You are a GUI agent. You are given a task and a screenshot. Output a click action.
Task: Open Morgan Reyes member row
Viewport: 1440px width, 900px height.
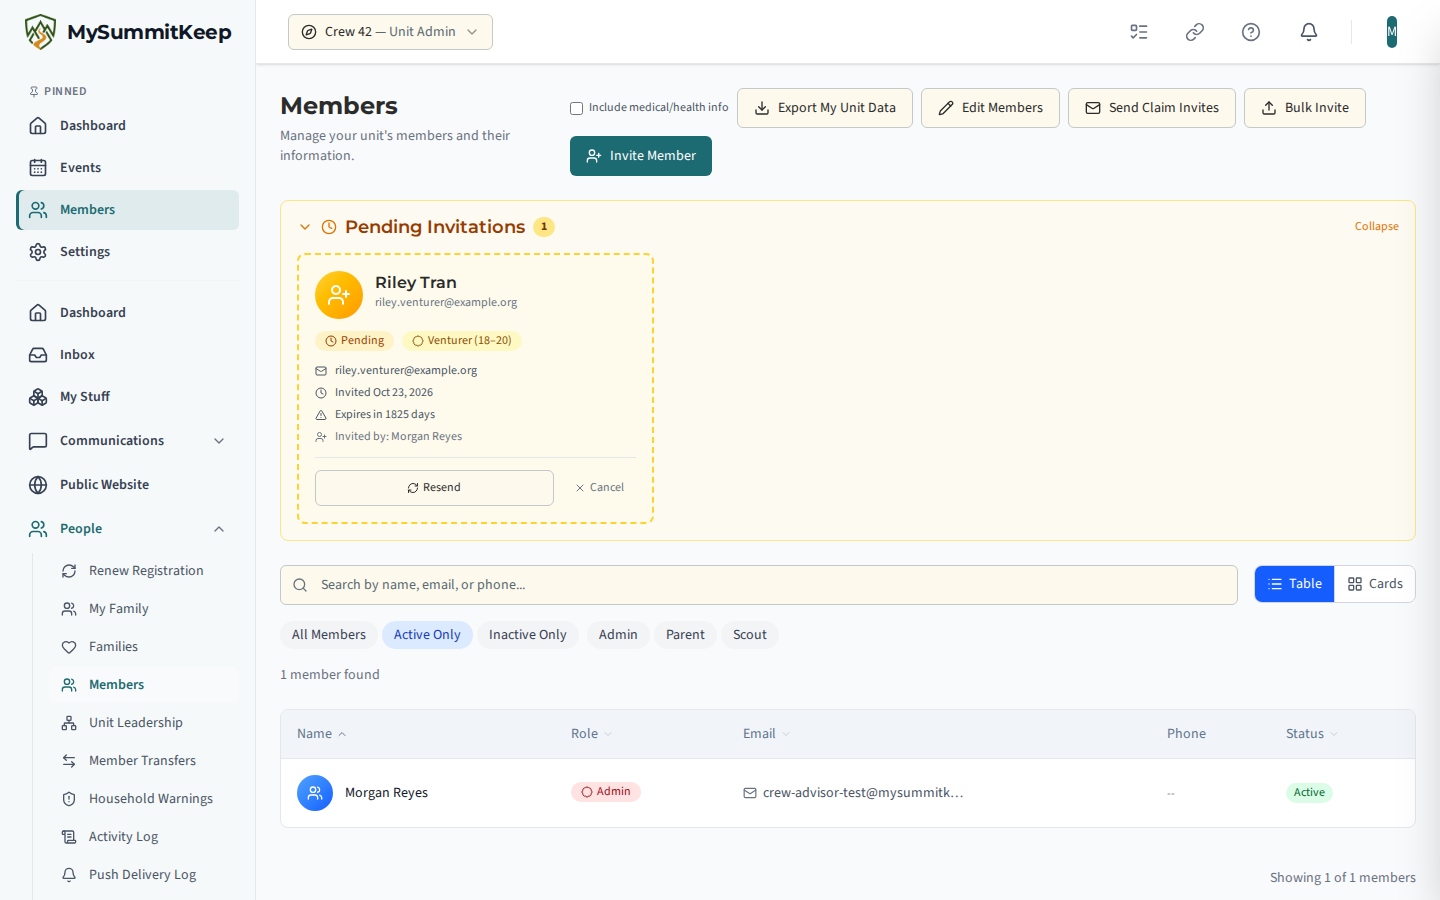tap(848, 793)
